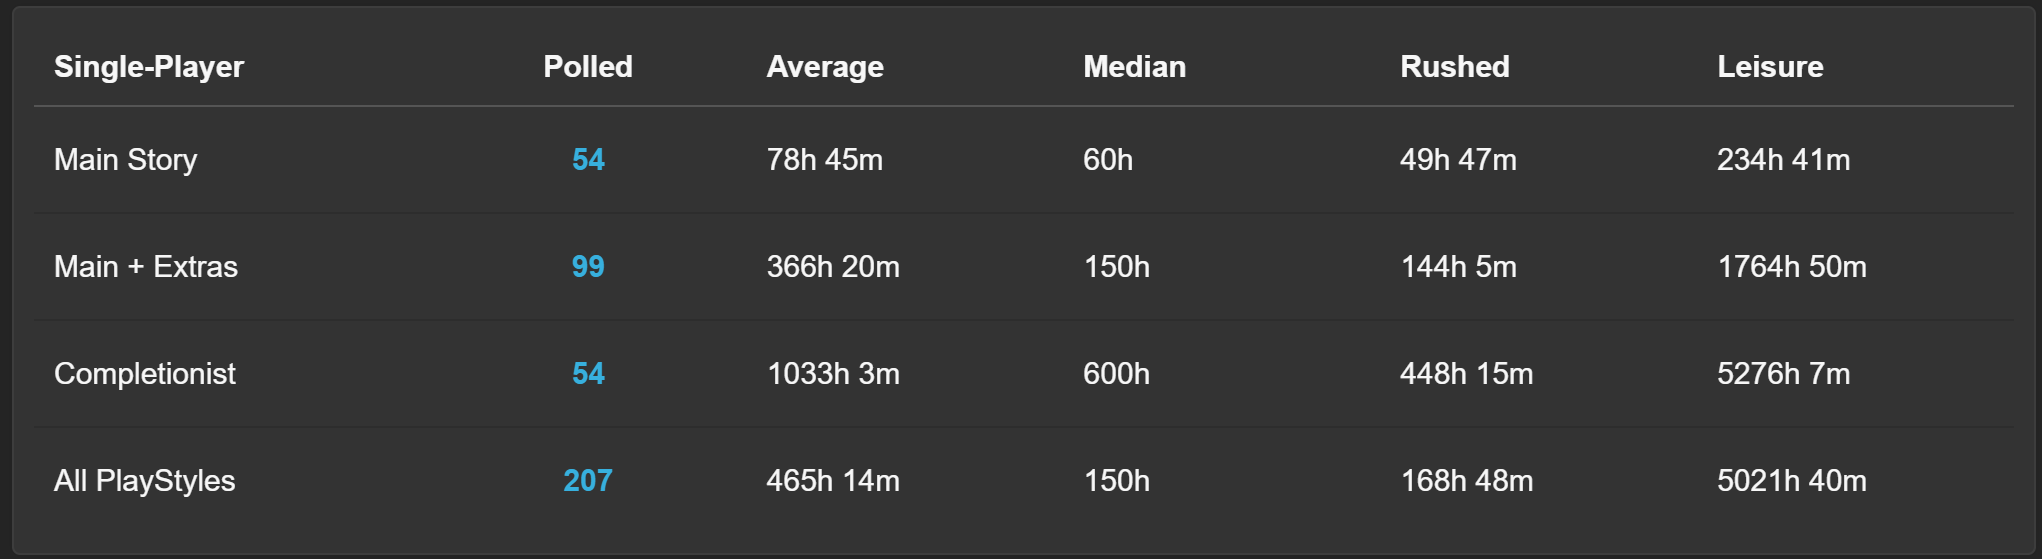Click the Median column header
Image resolution: width=2042 pixels, height=559 pixels.
(x=1135, y=67)
